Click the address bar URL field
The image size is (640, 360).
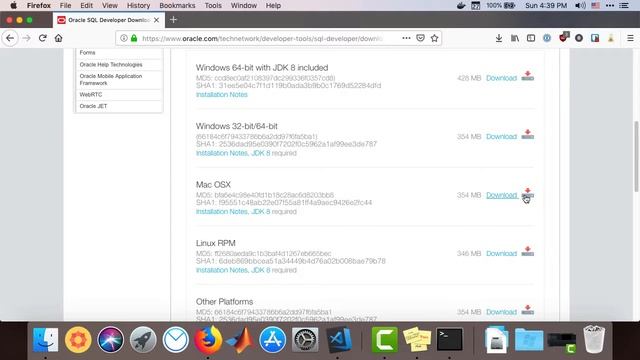(262, 38)
